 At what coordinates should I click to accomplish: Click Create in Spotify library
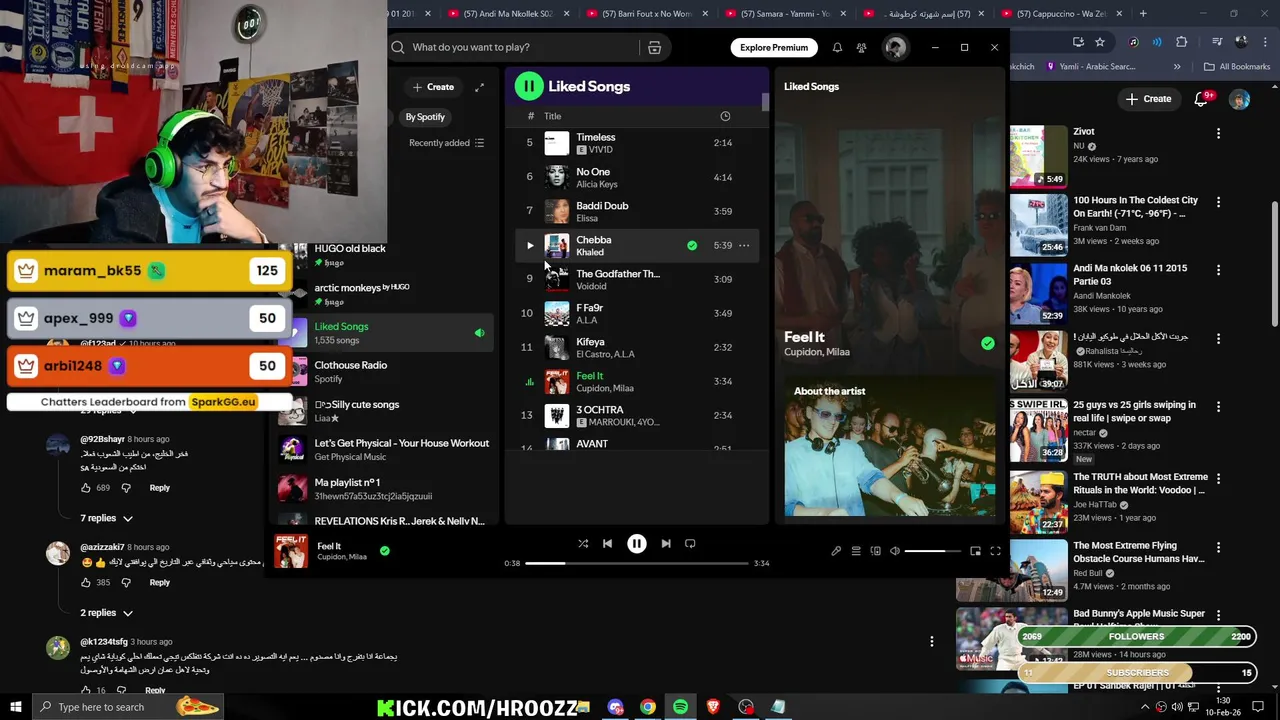pos(433,87)
